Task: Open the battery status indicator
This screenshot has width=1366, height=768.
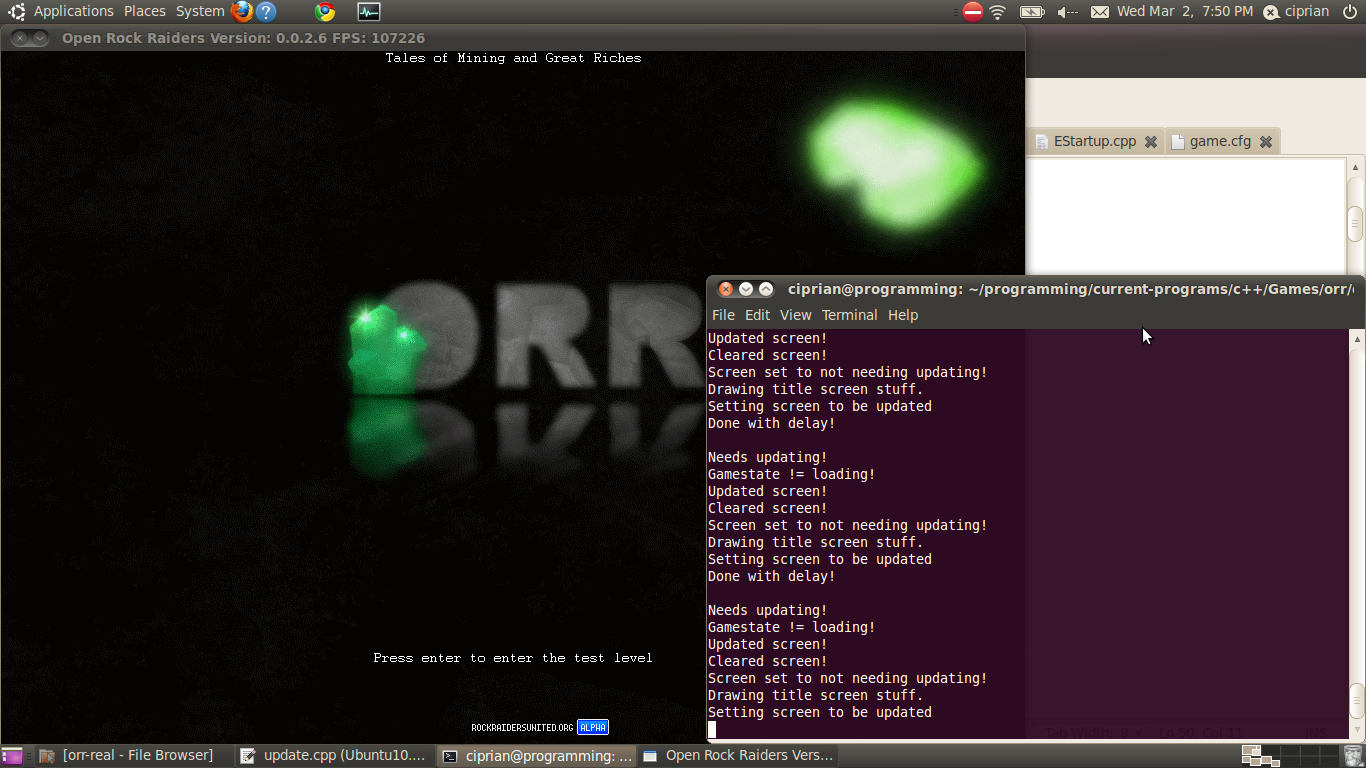Action: (x=1032, y=12)
